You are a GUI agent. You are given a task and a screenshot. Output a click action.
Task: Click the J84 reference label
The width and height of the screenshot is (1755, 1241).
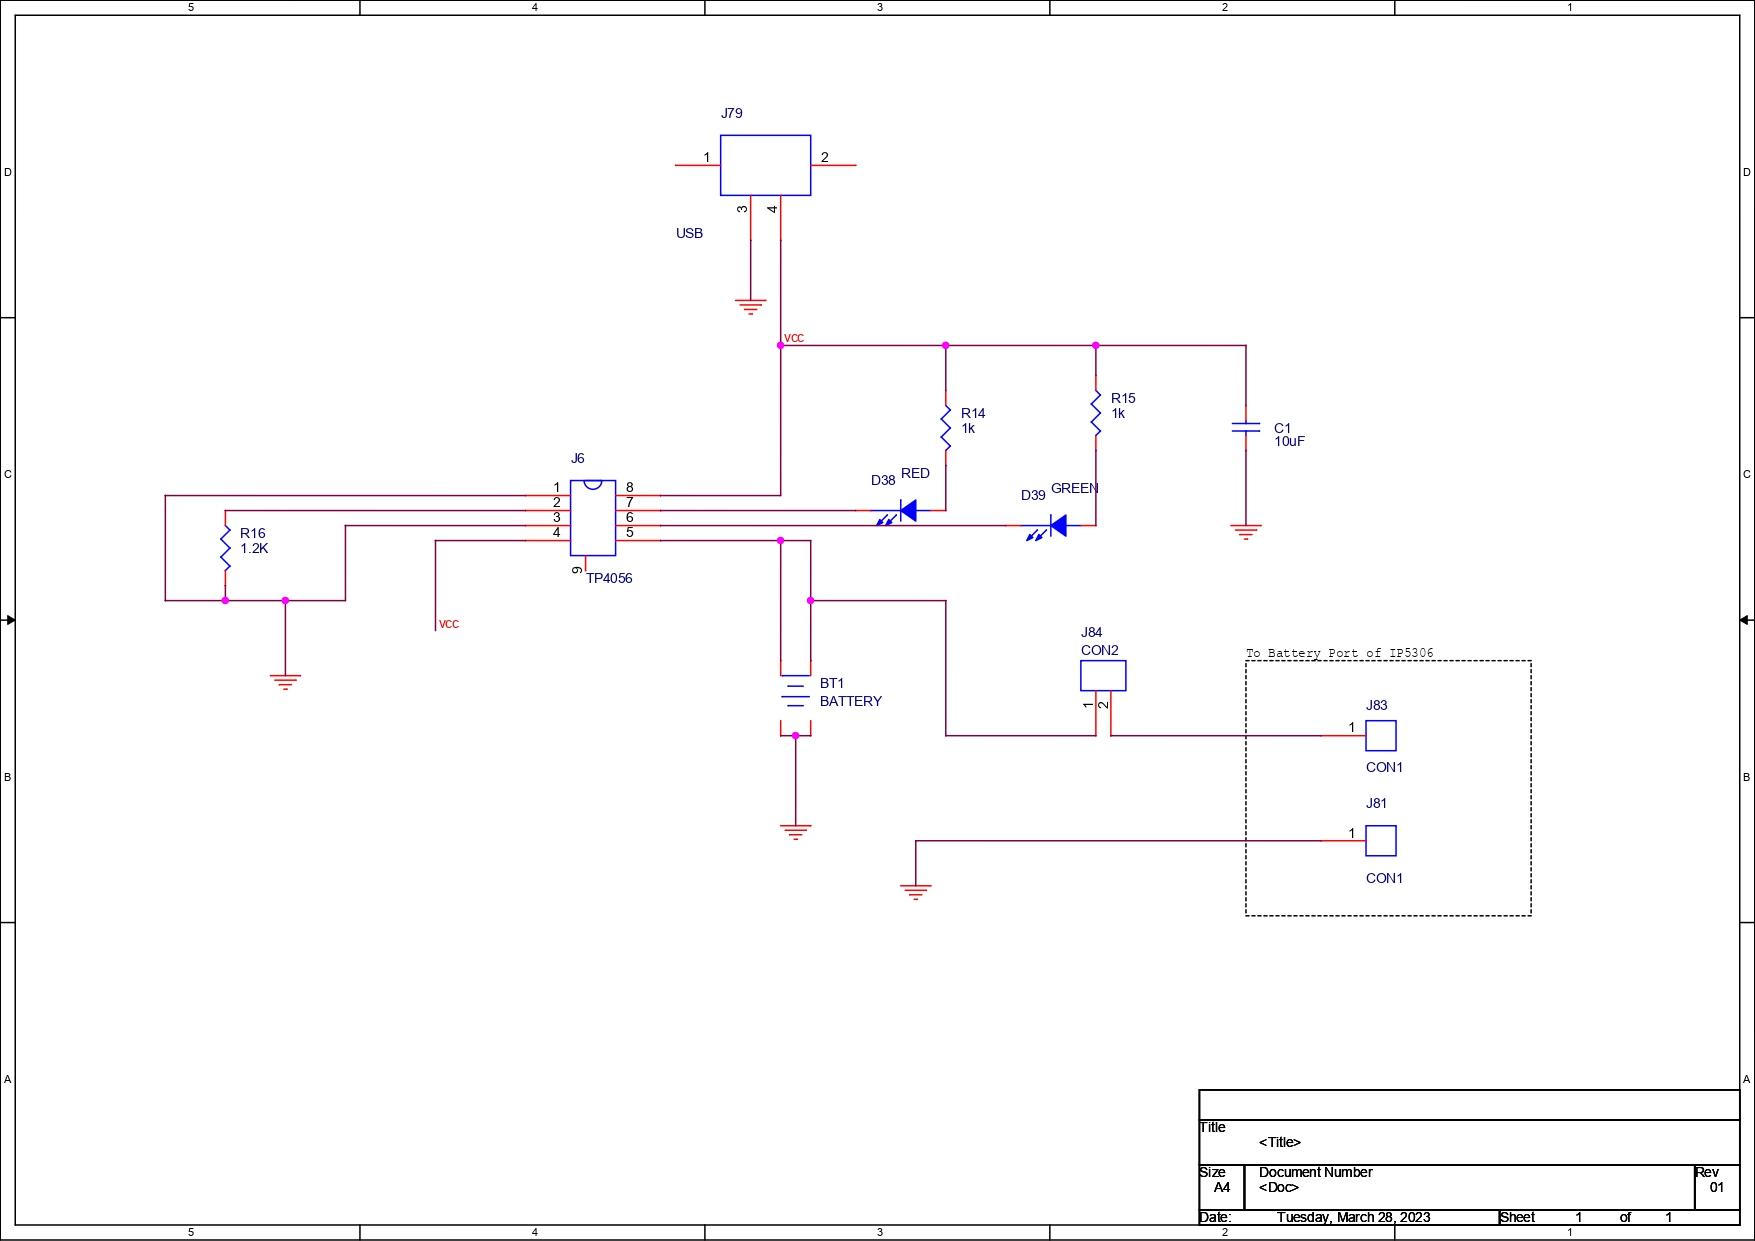pos(1092,632)
